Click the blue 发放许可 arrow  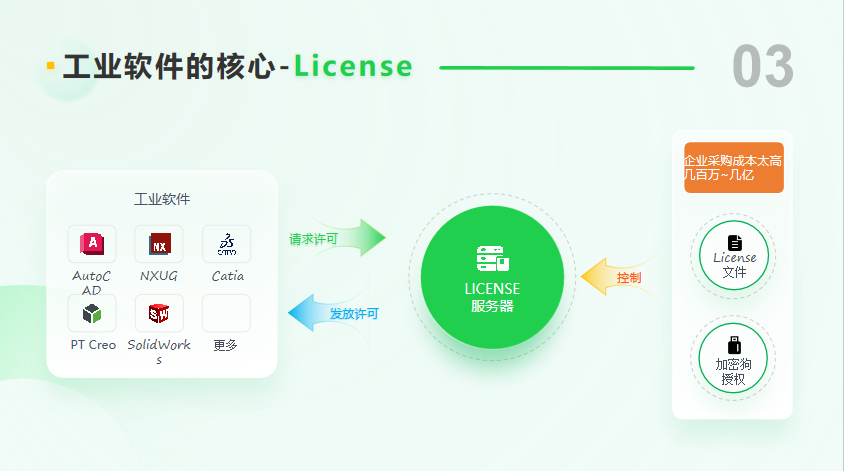(335, 313)
